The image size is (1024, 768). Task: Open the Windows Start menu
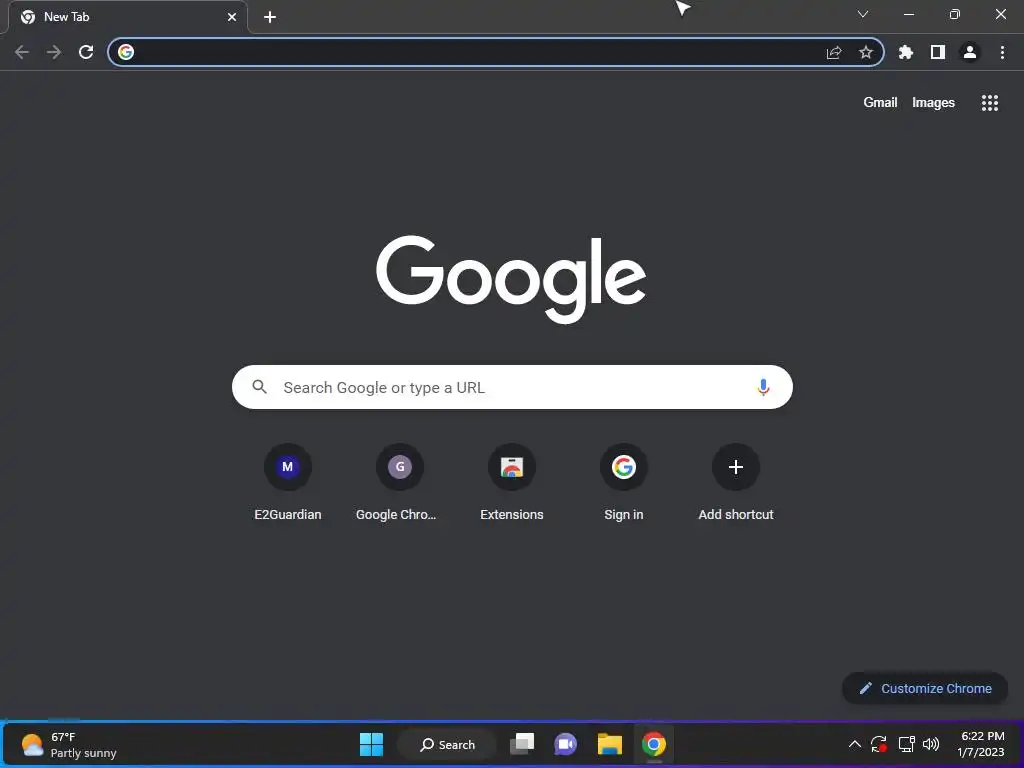(x=372, y=744)
